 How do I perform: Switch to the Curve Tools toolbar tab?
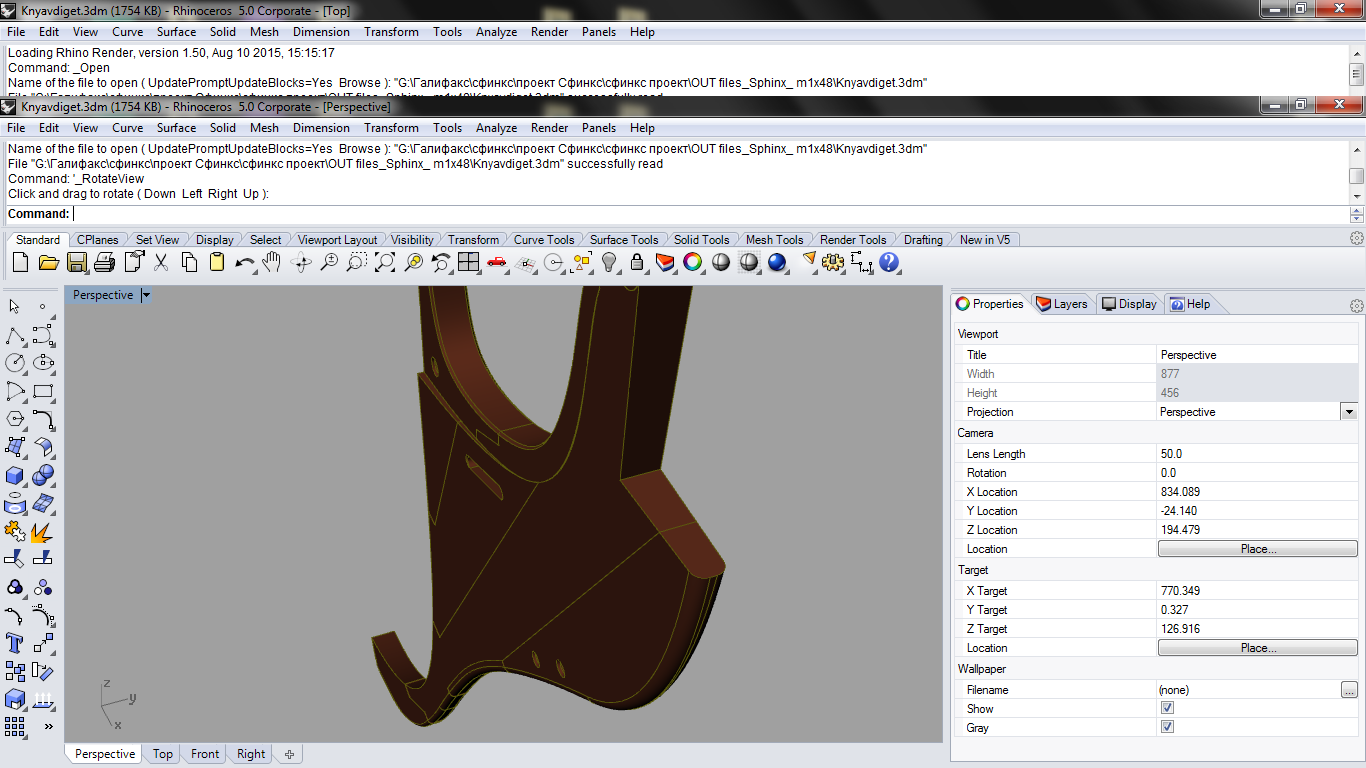pyautogui.click(x=544, y=240)
